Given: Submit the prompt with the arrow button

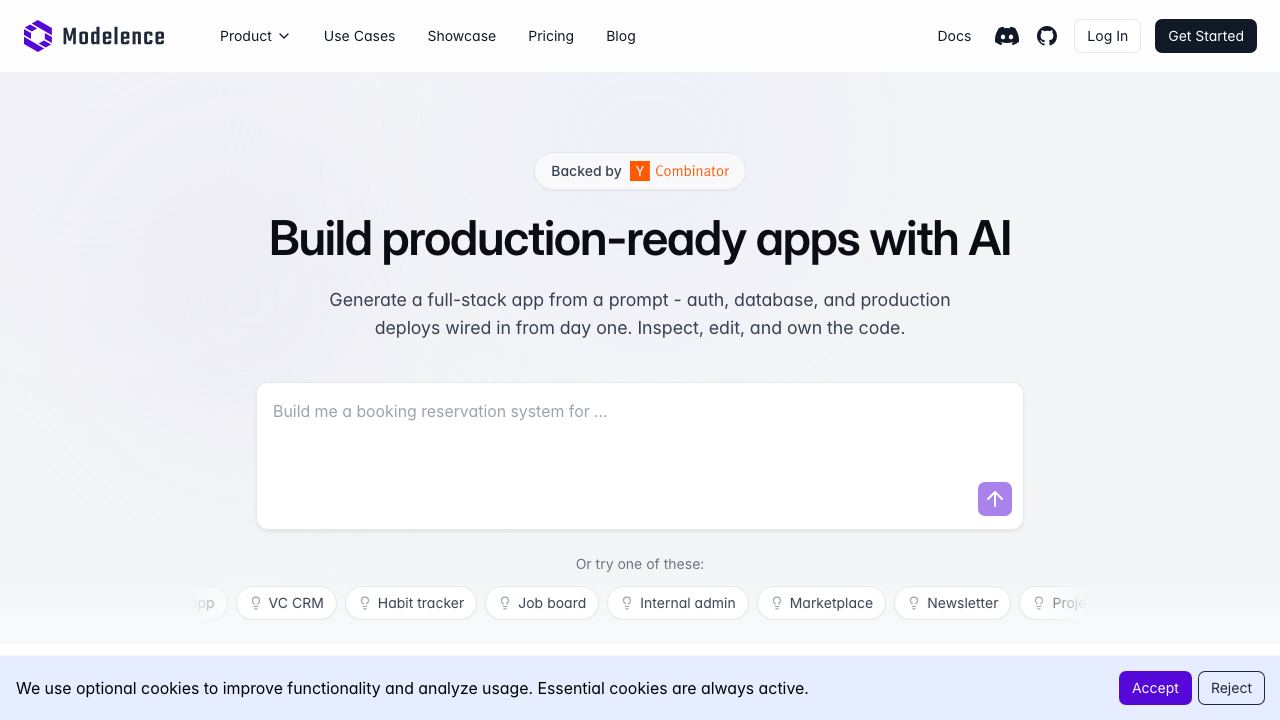Looking at the screenshot, I should point(995,499).
